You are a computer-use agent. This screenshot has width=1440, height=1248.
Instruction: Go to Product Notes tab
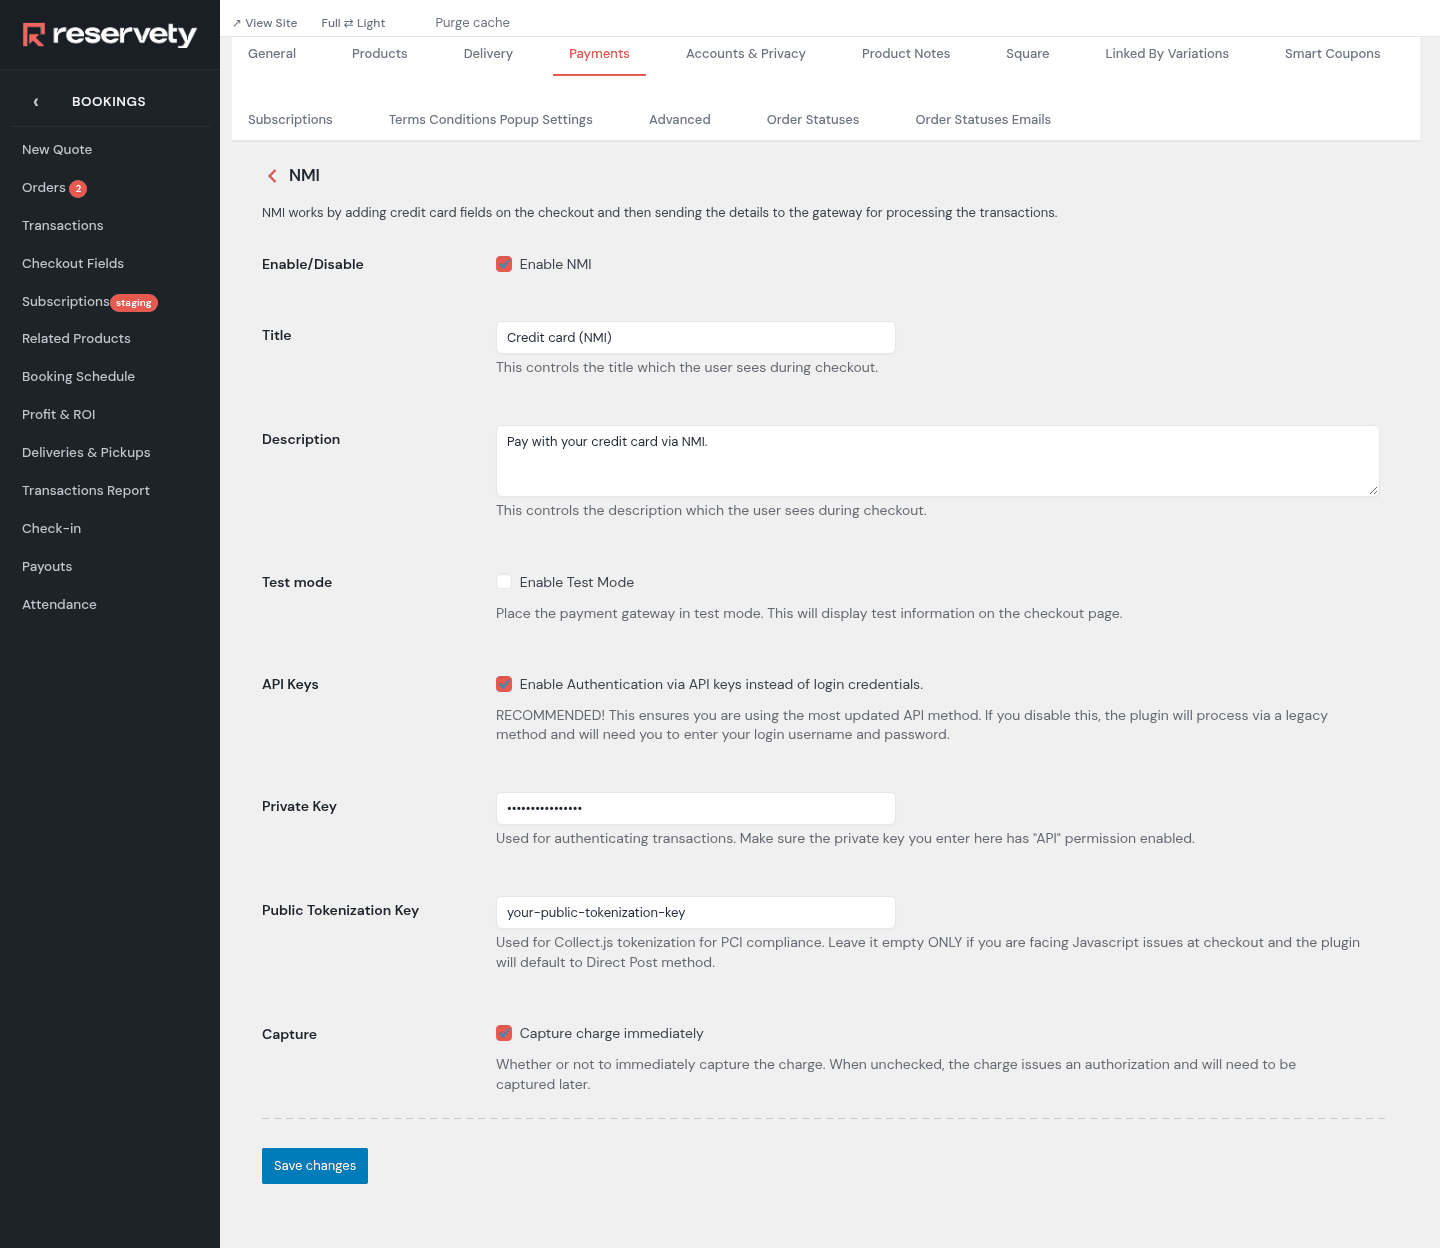pos(906,54)
